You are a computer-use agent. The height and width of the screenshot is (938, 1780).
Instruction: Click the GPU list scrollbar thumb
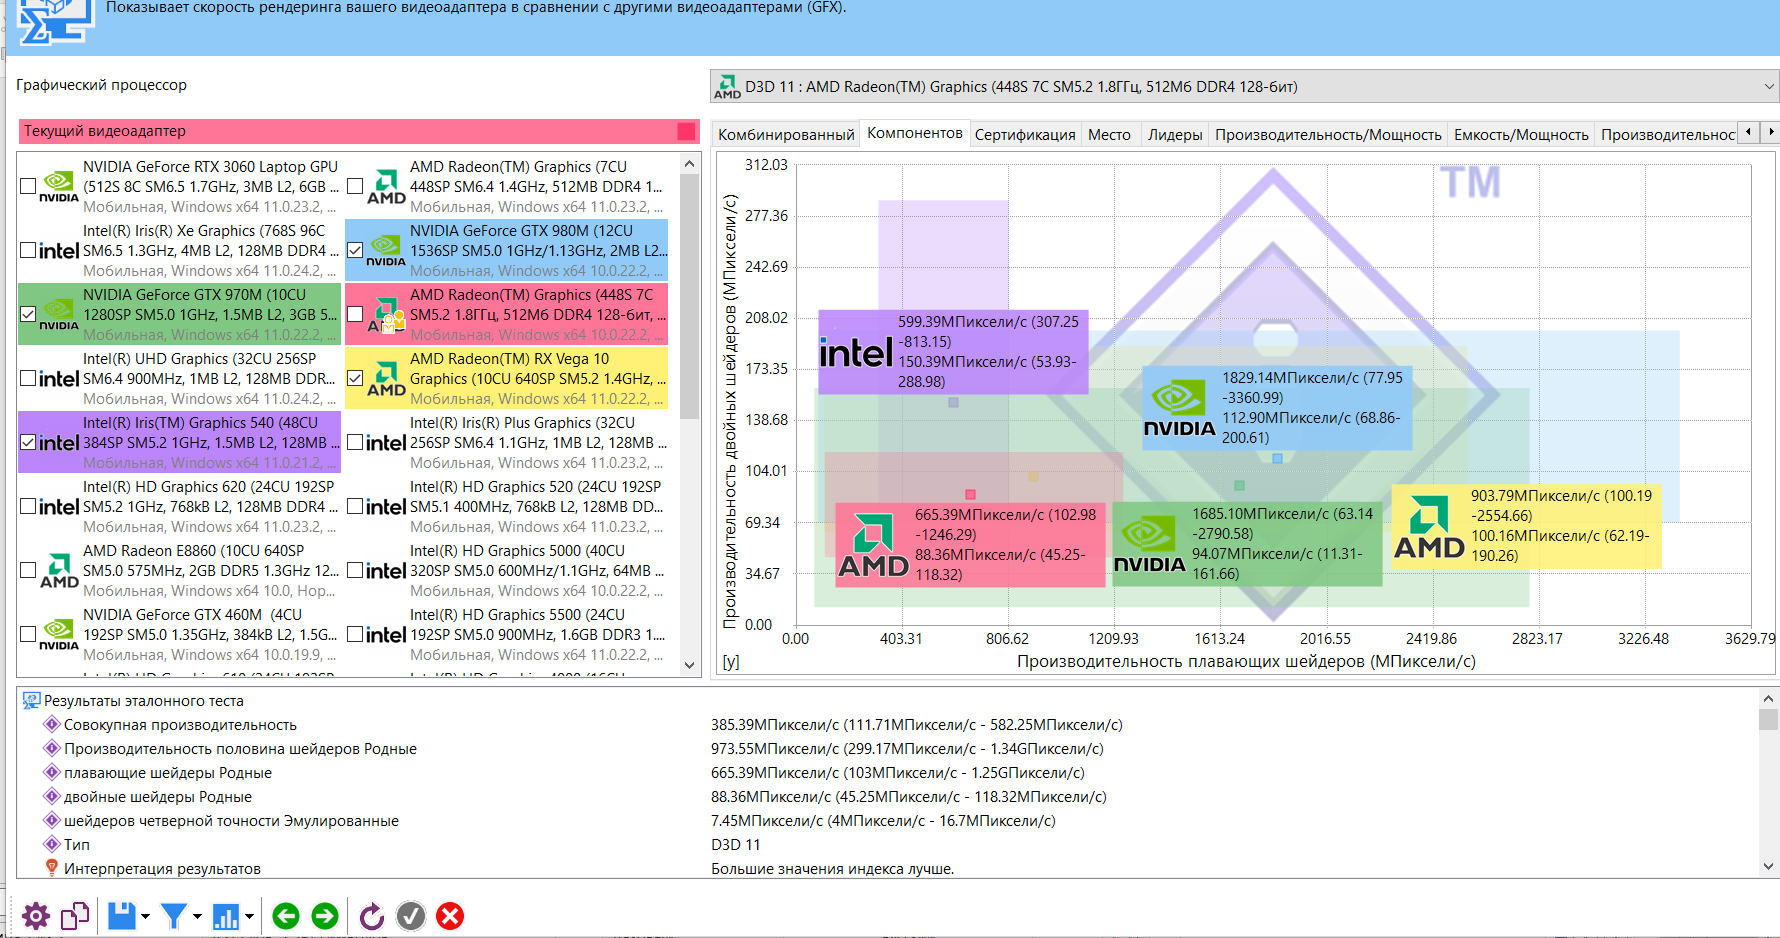tap(689, 296)
